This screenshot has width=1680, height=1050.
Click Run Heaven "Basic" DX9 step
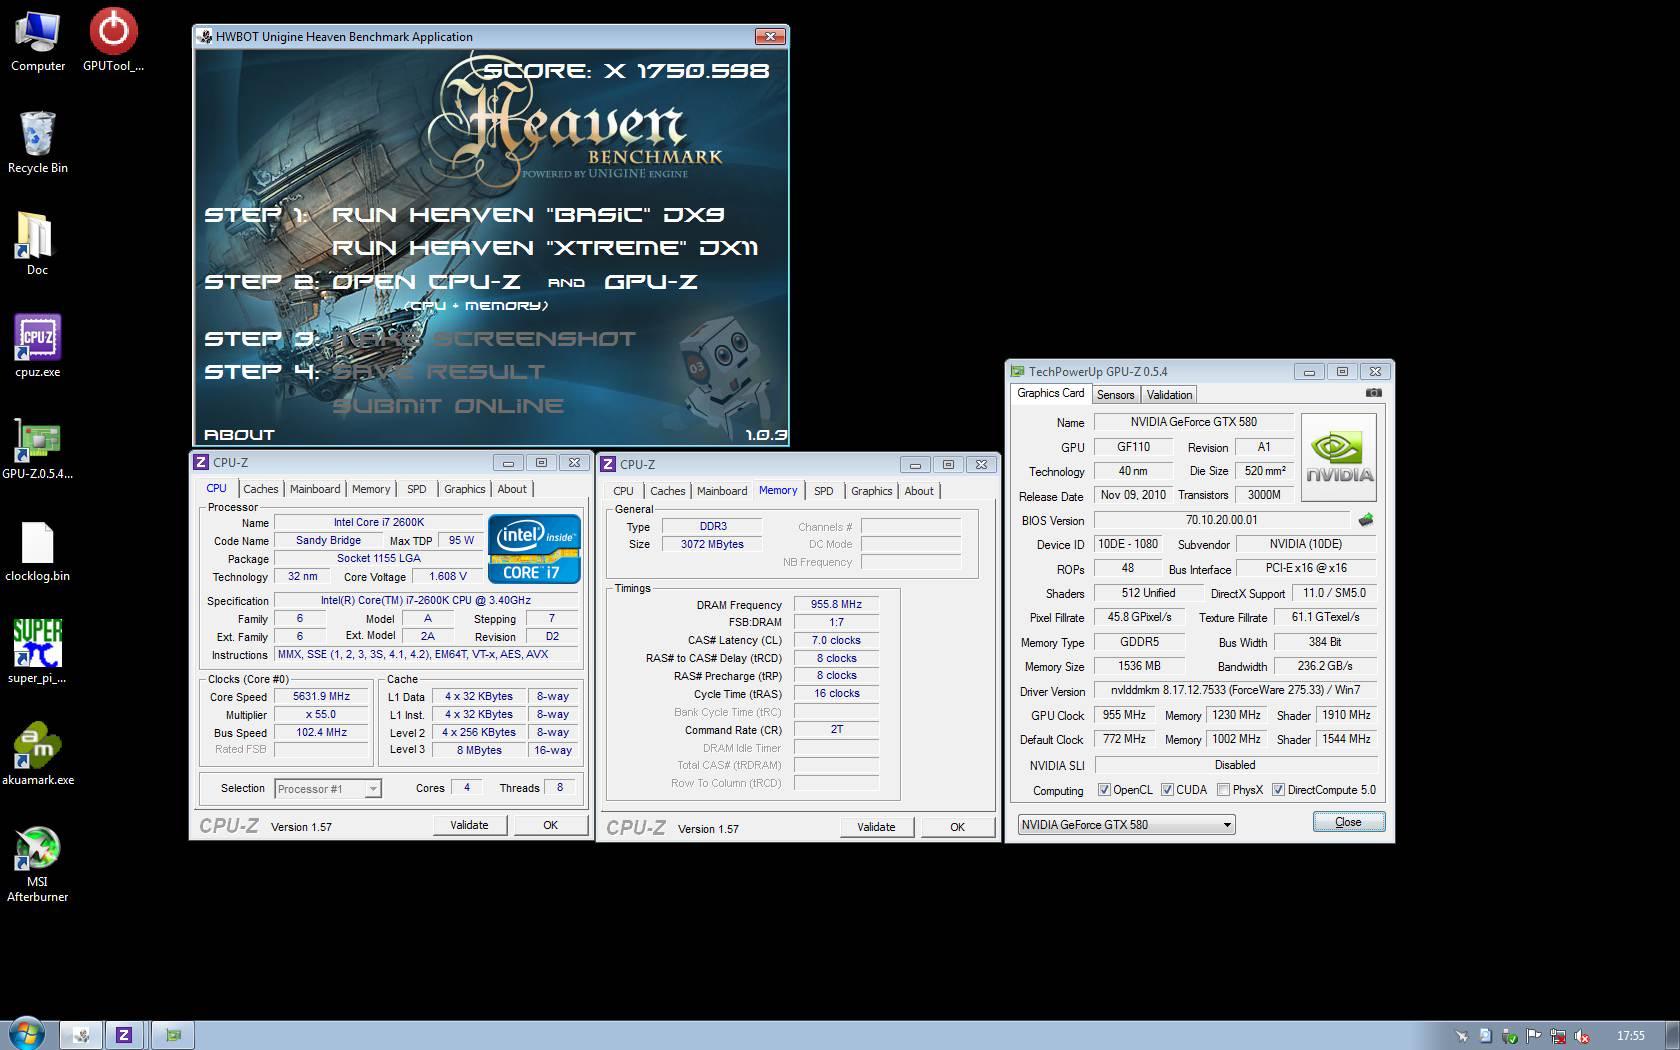coord(528,215)
